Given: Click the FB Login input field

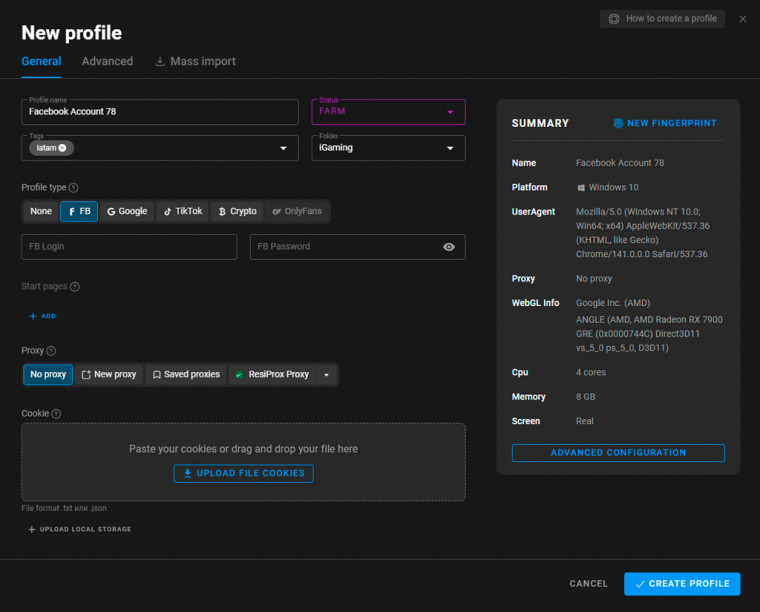Looking at the screenshot, I should [129, 247].
